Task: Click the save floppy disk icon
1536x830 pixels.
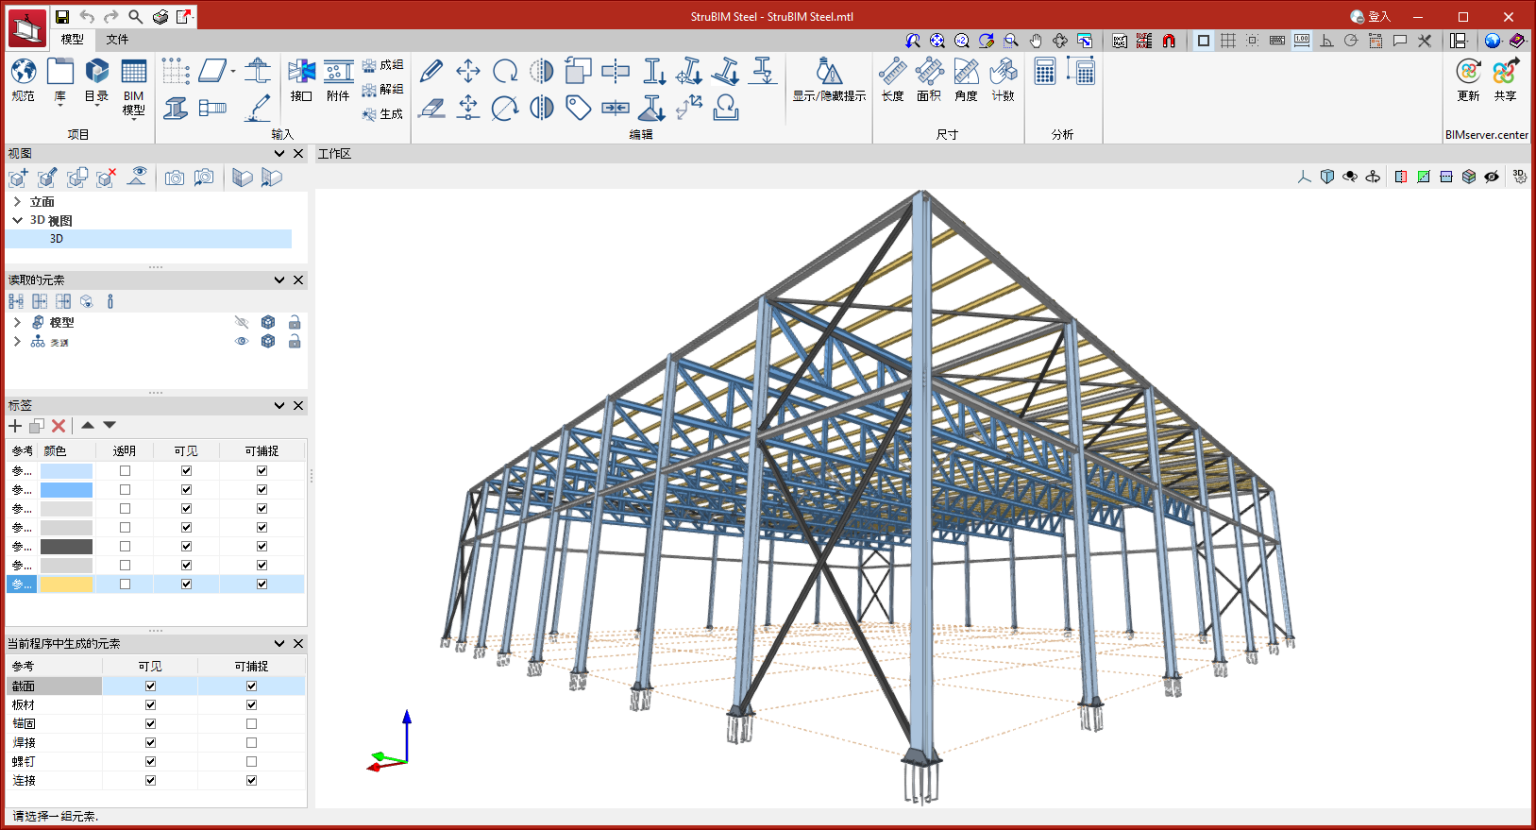Action: click(x=62, y=17)
